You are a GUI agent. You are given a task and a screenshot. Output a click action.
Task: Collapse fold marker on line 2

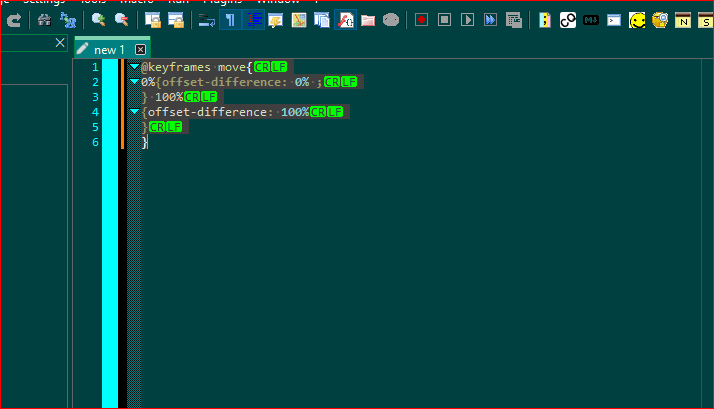point(134,82)
